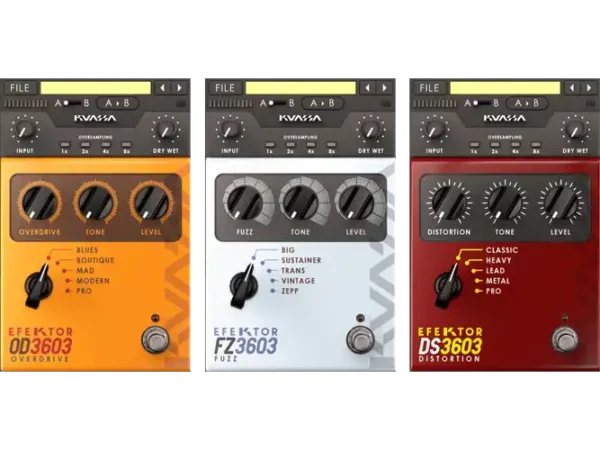Select CLASSIC mode on DS3603
600x450 pixels.
pyautogui.click(x=502, y=250)
